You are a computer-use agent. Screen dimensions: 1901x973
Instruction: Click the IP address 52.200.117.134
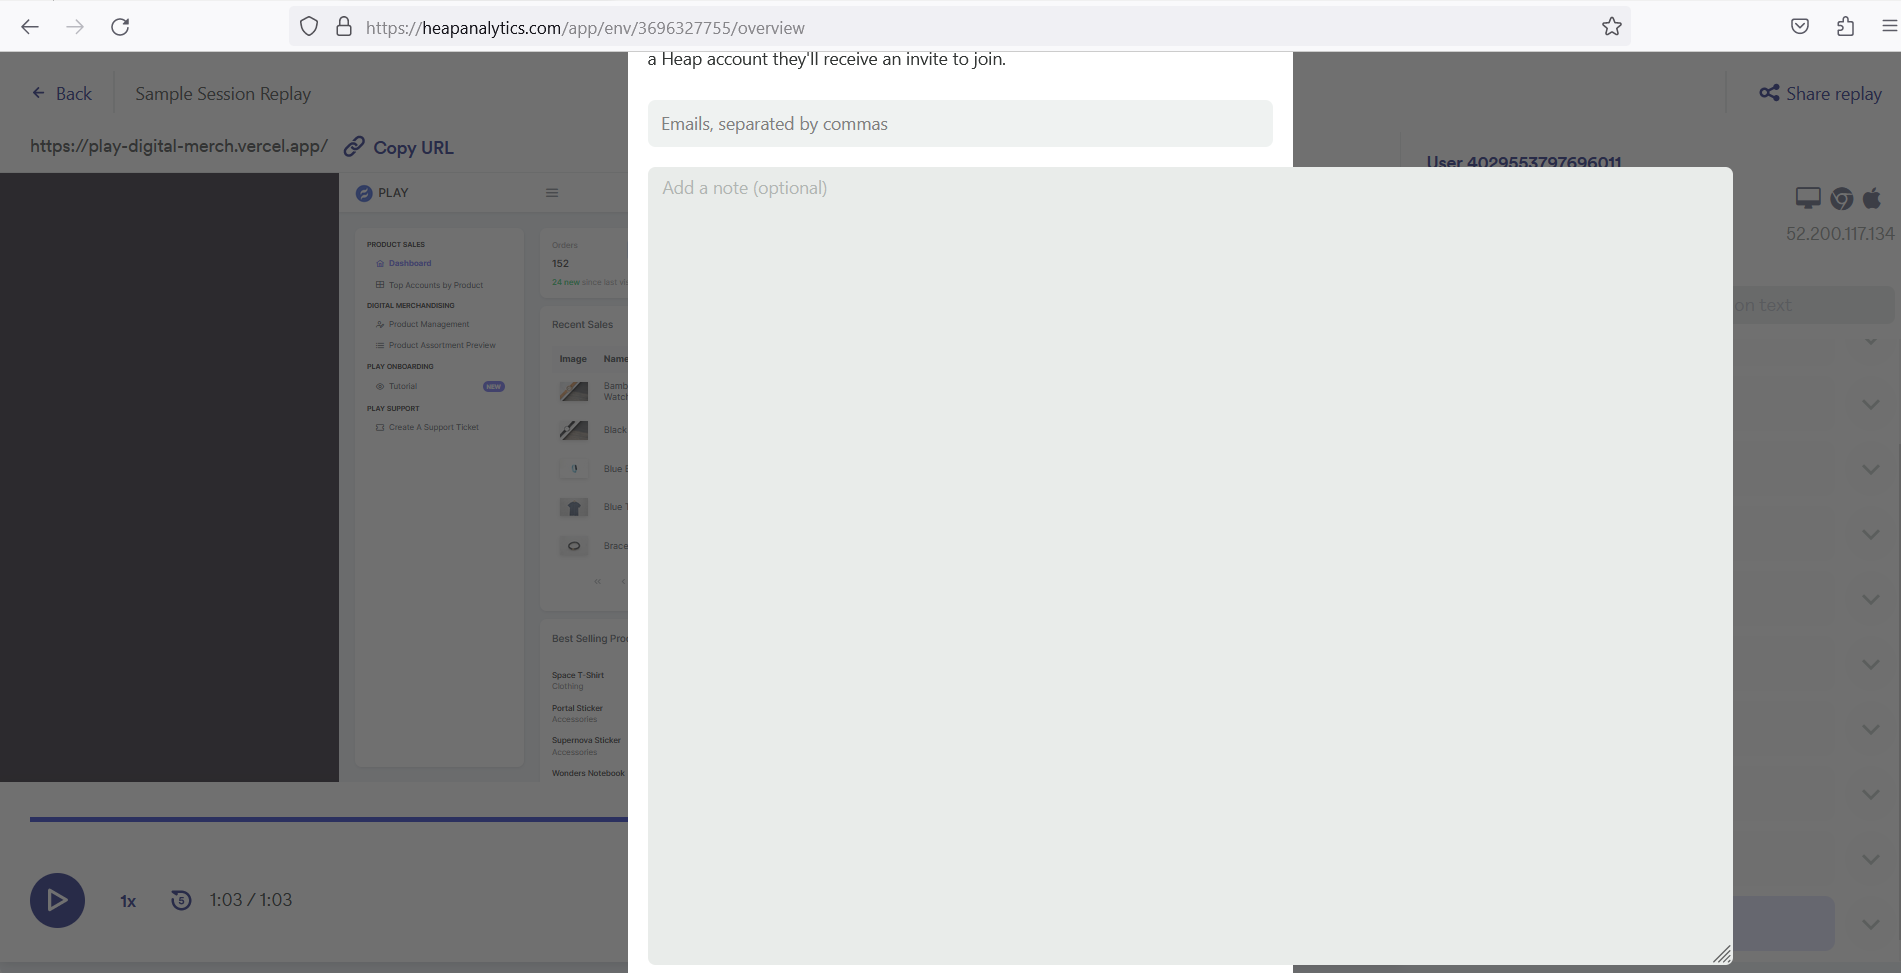coord(1840,233)
